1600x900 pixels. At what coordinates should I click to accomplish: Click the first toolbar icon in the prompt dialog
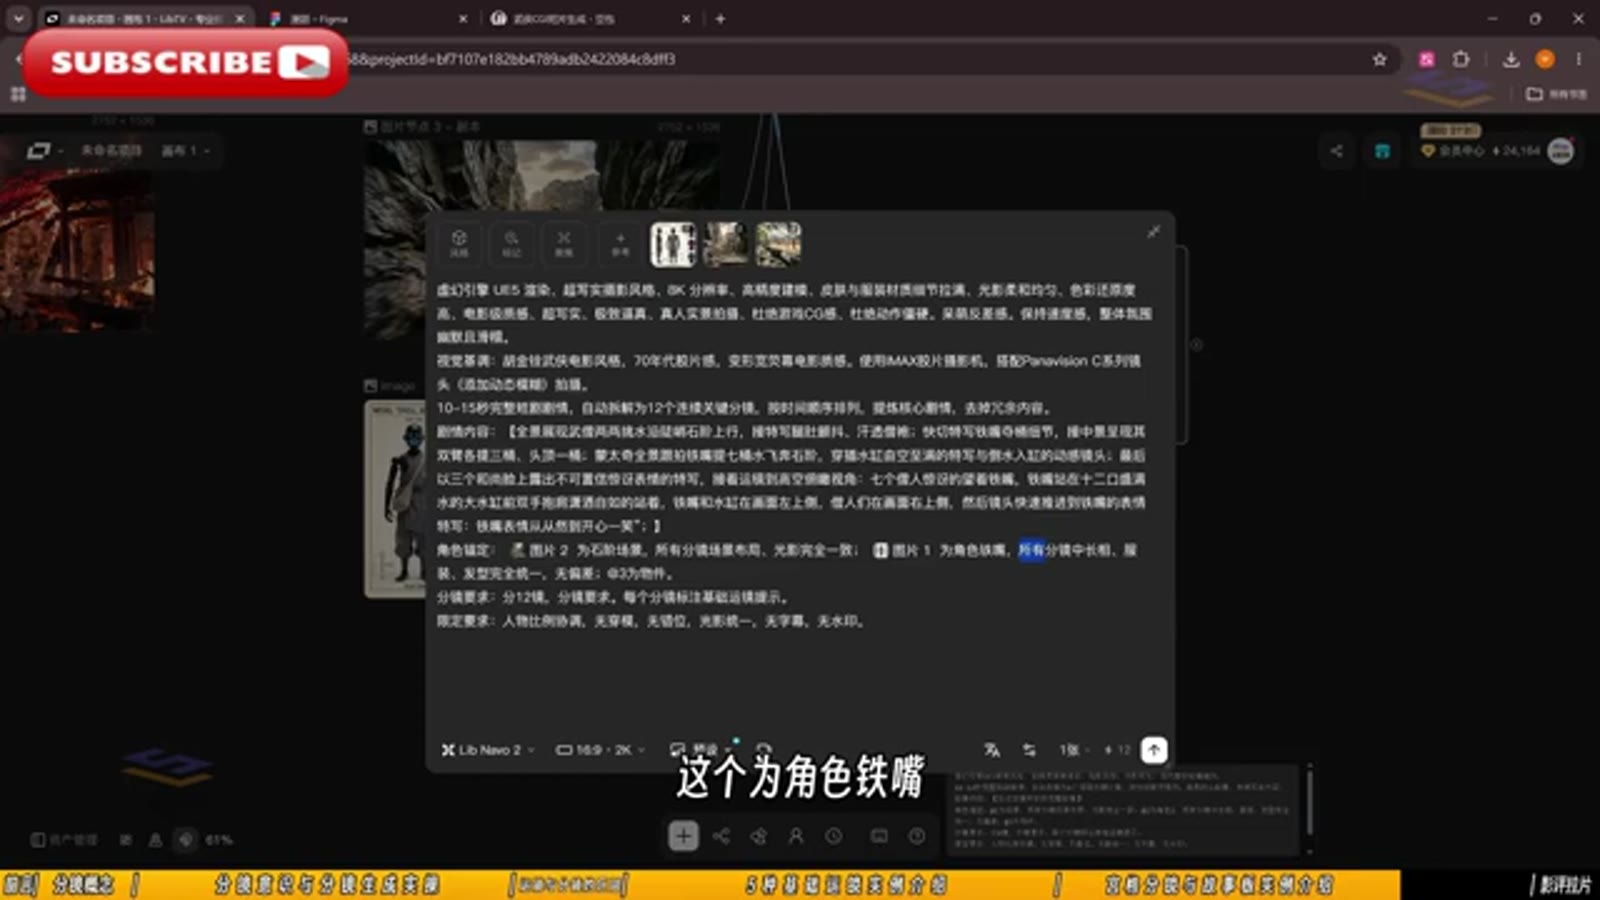pyautogui.click(x=459, y=243)
